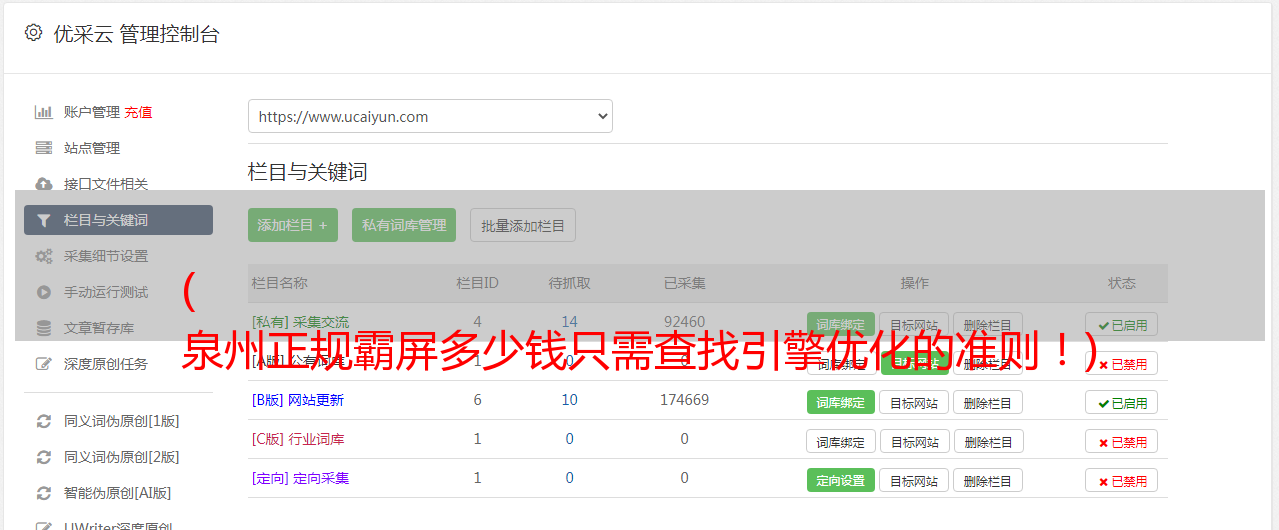Open the 账户管理 menu item
Viewport: 1279px width, 530px height.
(x=92, y=112)
